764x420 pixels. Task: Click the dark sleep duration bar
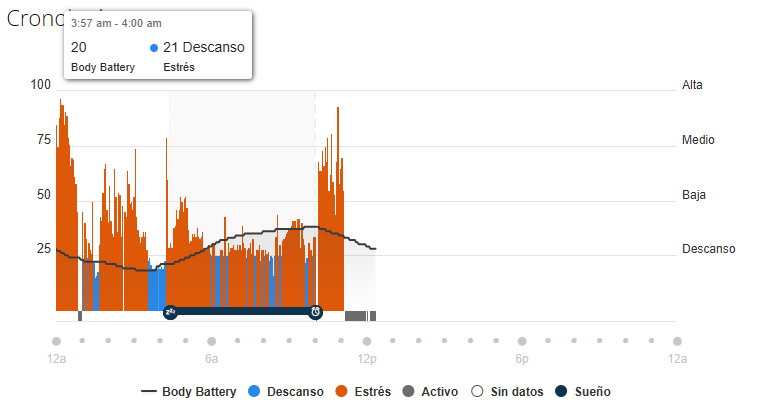[x=242, y=312]
